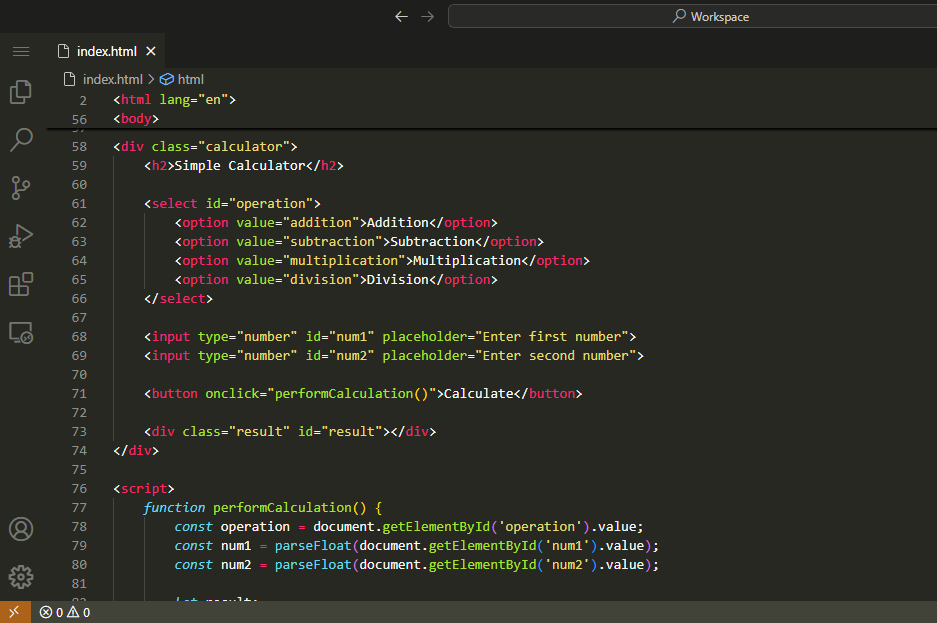Open the Explorer view in activity bar
The image size is (937, 623).
21,92
